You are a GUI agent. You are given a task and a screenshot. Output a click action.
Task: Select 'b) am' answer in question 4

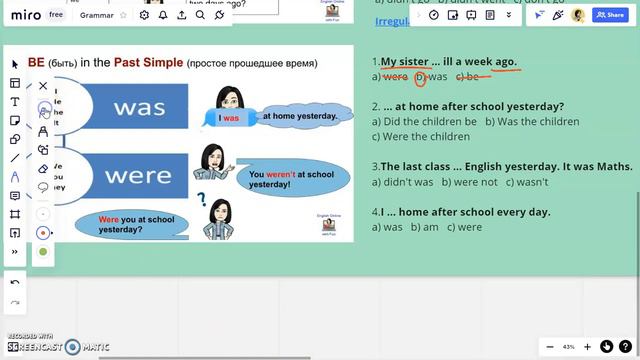tap(424, 227)
